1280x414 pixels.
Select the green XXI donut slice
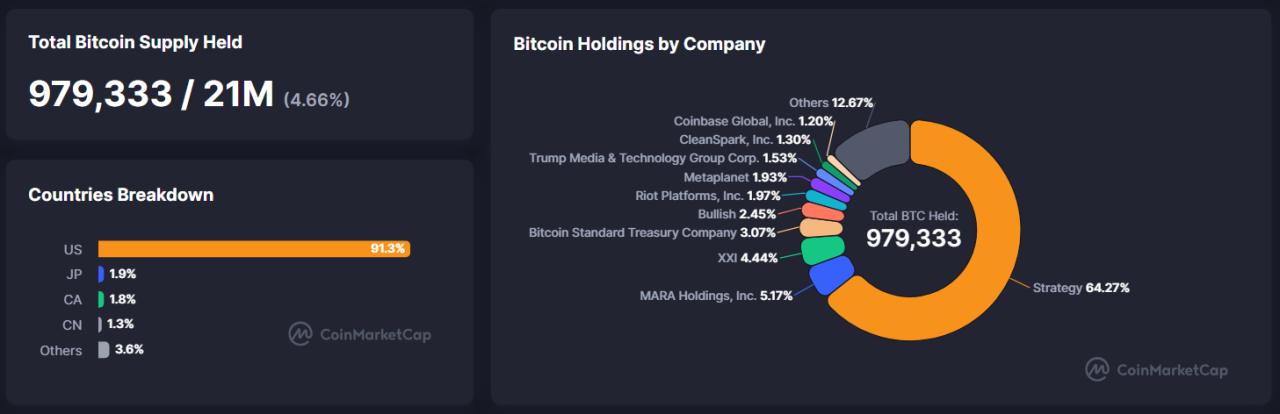pyautogui.click(x=823, y=250)
